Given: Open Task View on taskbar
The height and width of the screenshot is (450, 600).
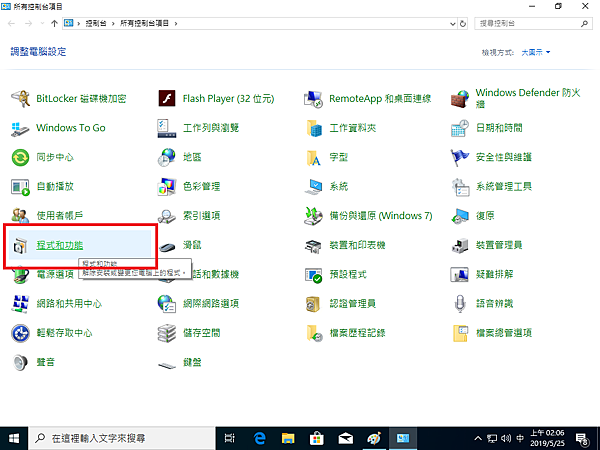Looking at the screenshot, I should coord(230,438).
